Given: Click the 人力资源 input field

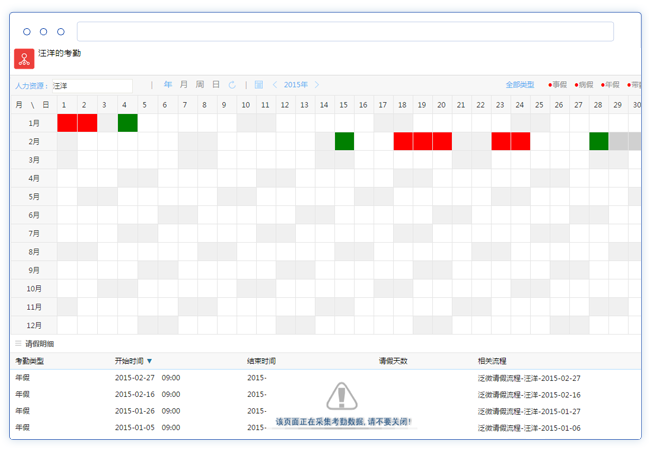Looking at the screenshot, I should click(x=91, y=86).
